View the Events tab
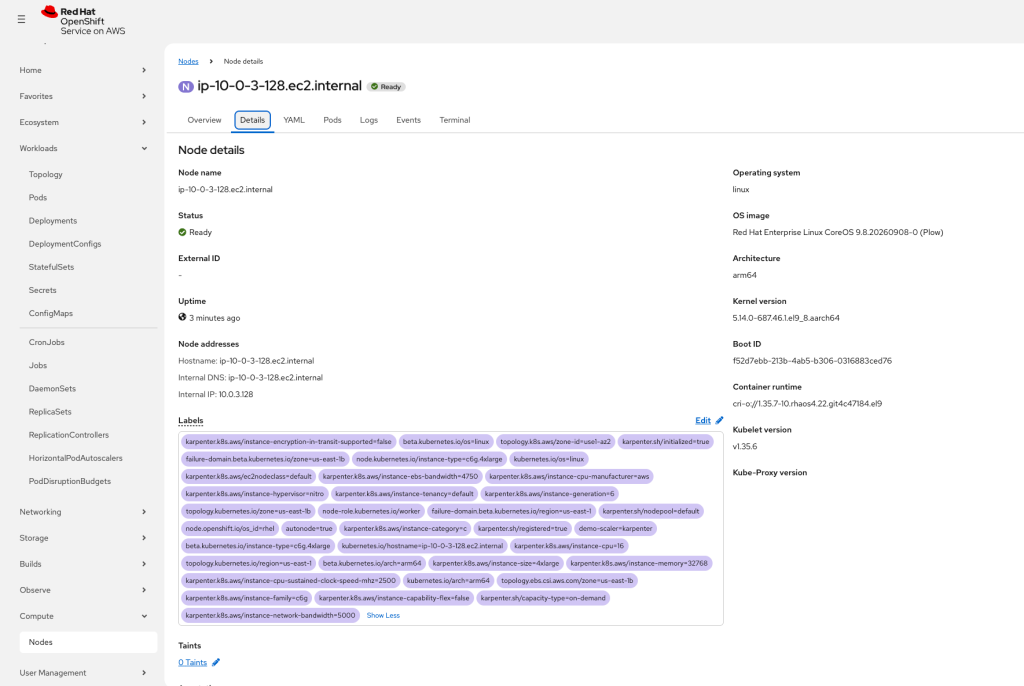The image size is (1024, 686). [408, 120]
